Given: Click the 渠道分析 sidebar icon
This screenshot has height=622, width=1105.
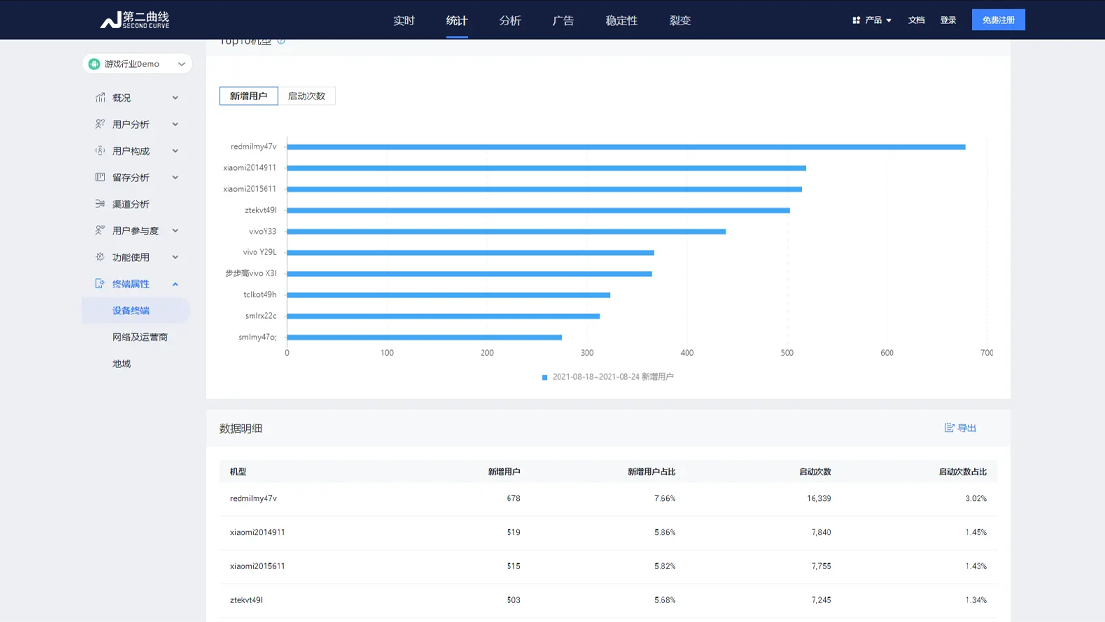Looking at the screenshot, I should point(100,204).
